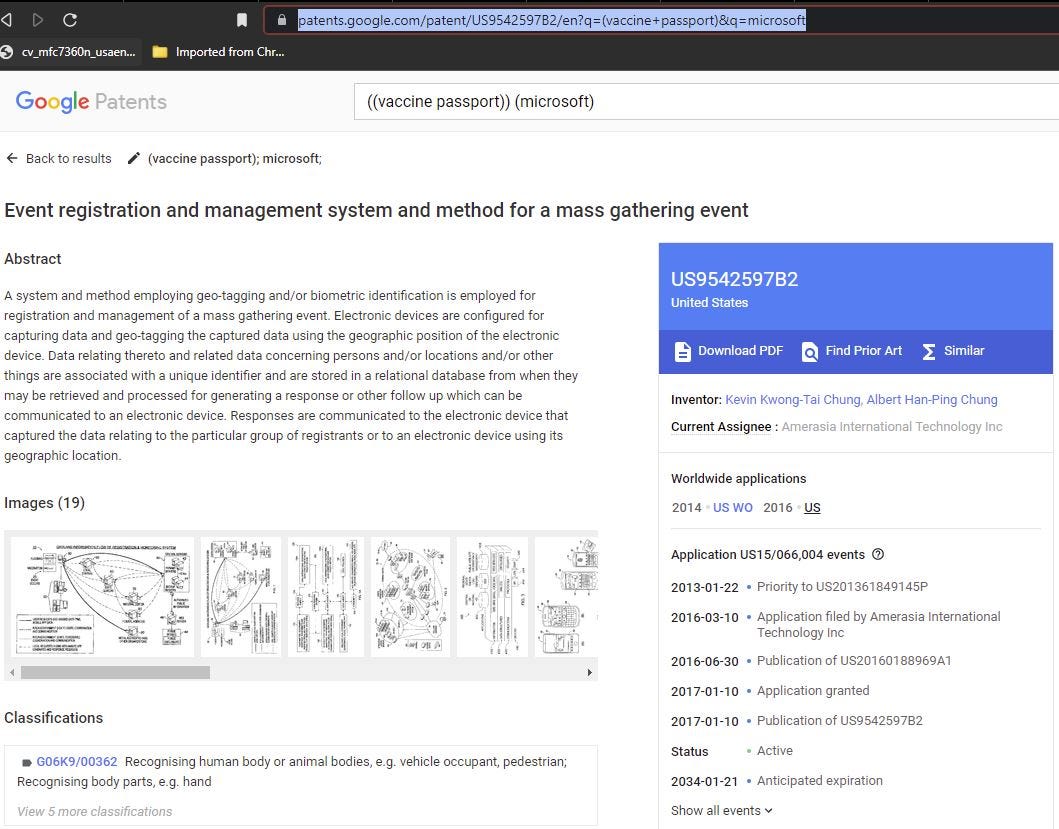Screen dimensions: 1059x829
Task: Click the image gallery horizontal scrollbar
Action: pyautogui.click(x=115, y=672)
